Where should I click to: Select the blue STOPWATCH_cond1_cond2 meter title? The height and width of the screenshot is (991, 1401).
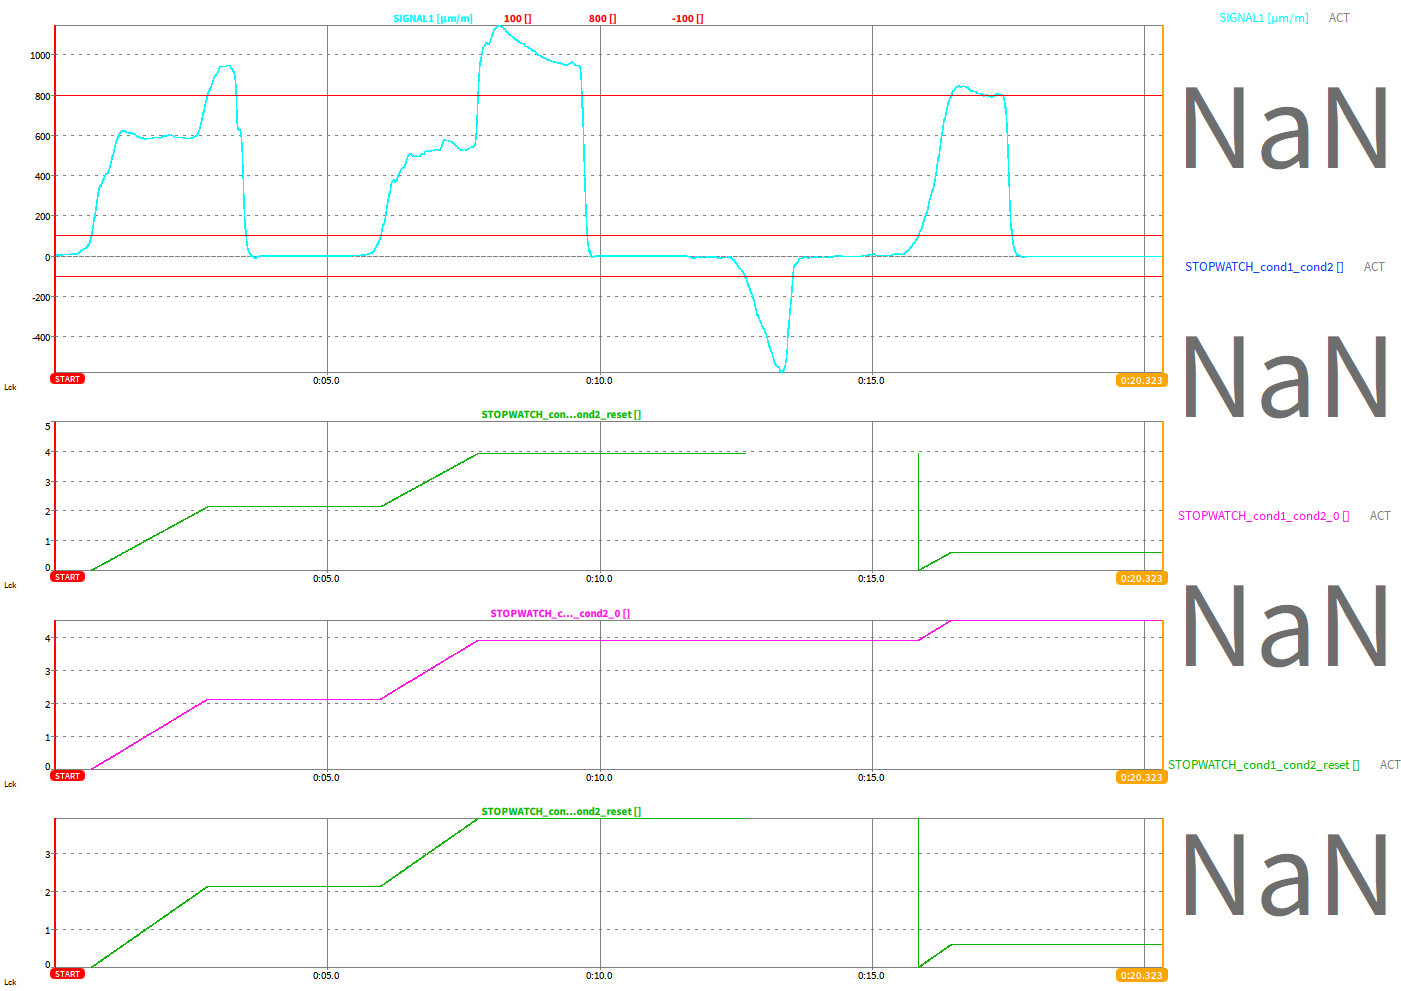(1264, 267)
